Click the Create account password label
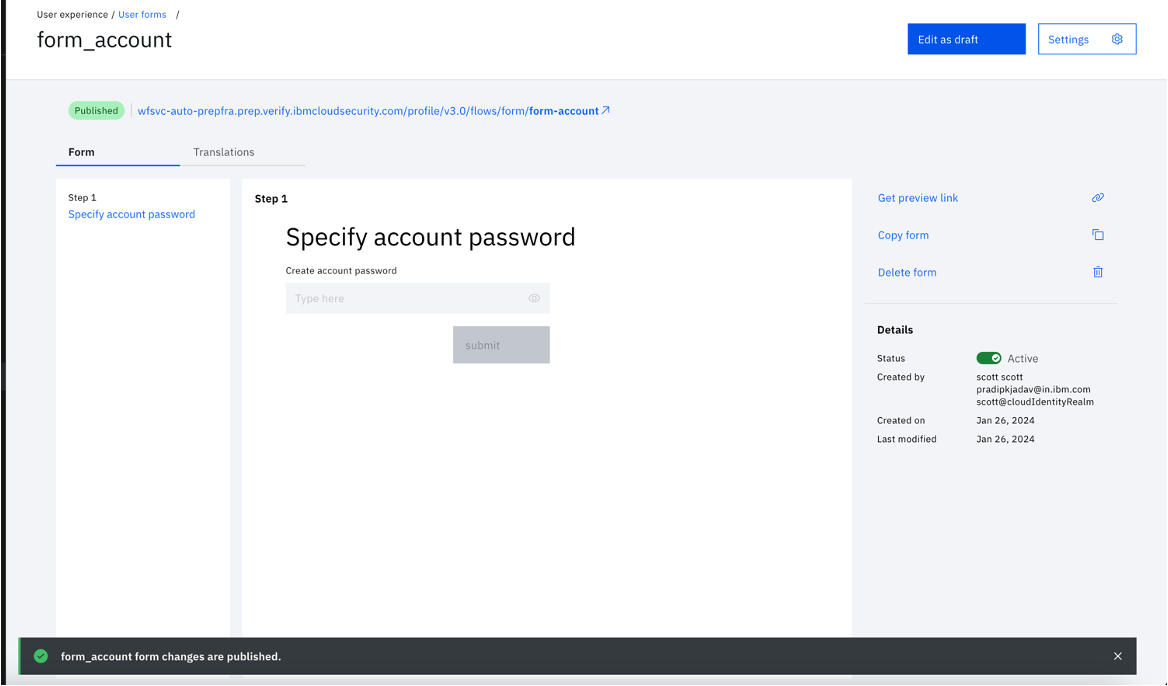 click(x=341, y=270)
